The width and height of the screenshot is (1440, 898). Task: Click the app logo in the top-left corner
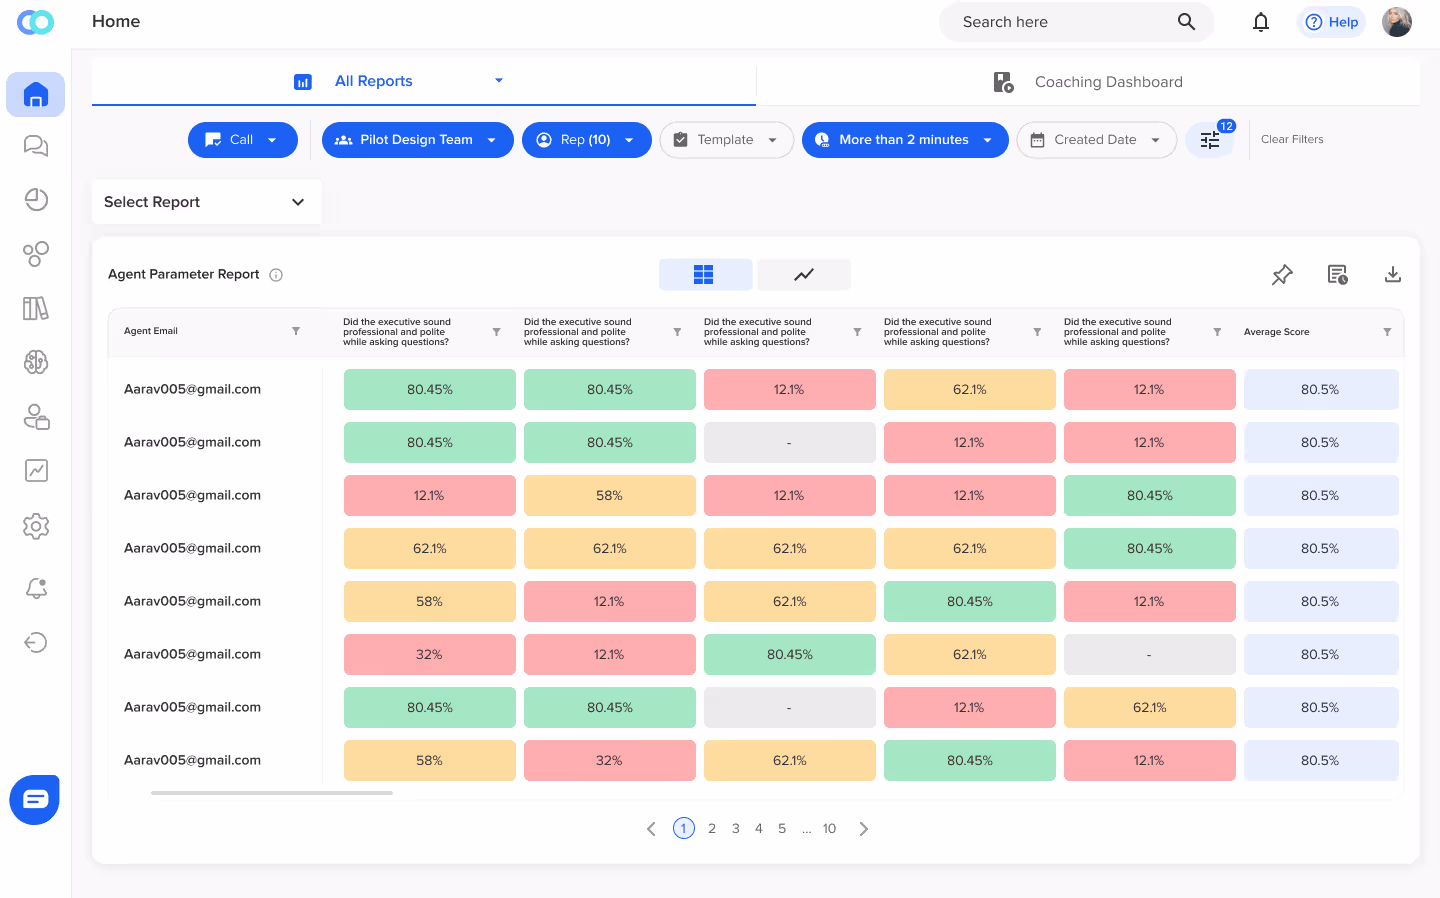[36, 22]
